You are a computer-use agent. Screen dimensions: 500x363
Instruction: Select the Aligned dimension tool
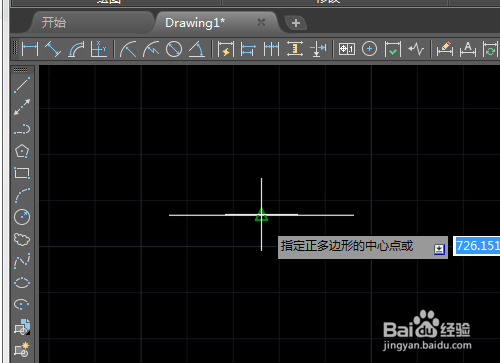(53, 49)
